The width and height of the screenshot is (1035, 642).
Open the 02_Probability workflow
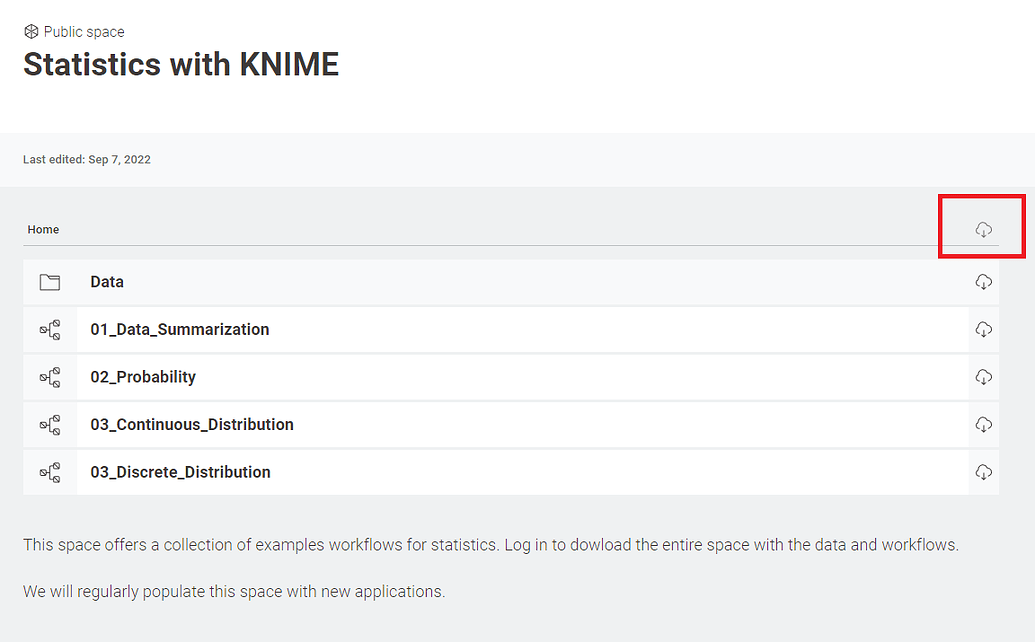point(141,377)
